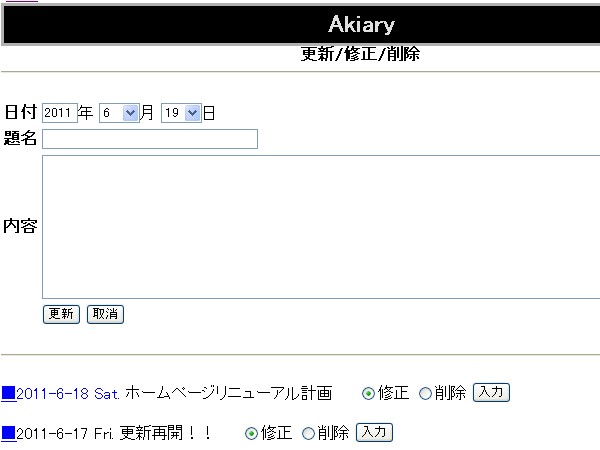Open the 2011-6-18 Sat. entry link

tap(68, 393)
